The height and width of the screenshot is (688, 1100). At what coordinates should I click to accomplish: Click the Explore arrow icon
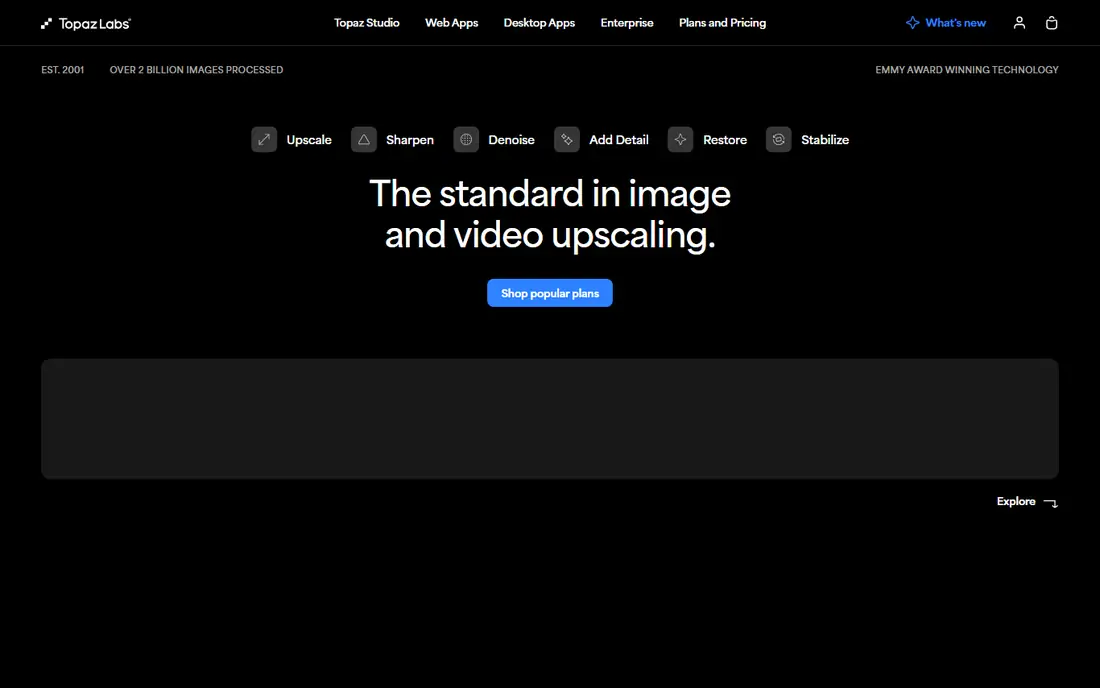click(1050, 502)
